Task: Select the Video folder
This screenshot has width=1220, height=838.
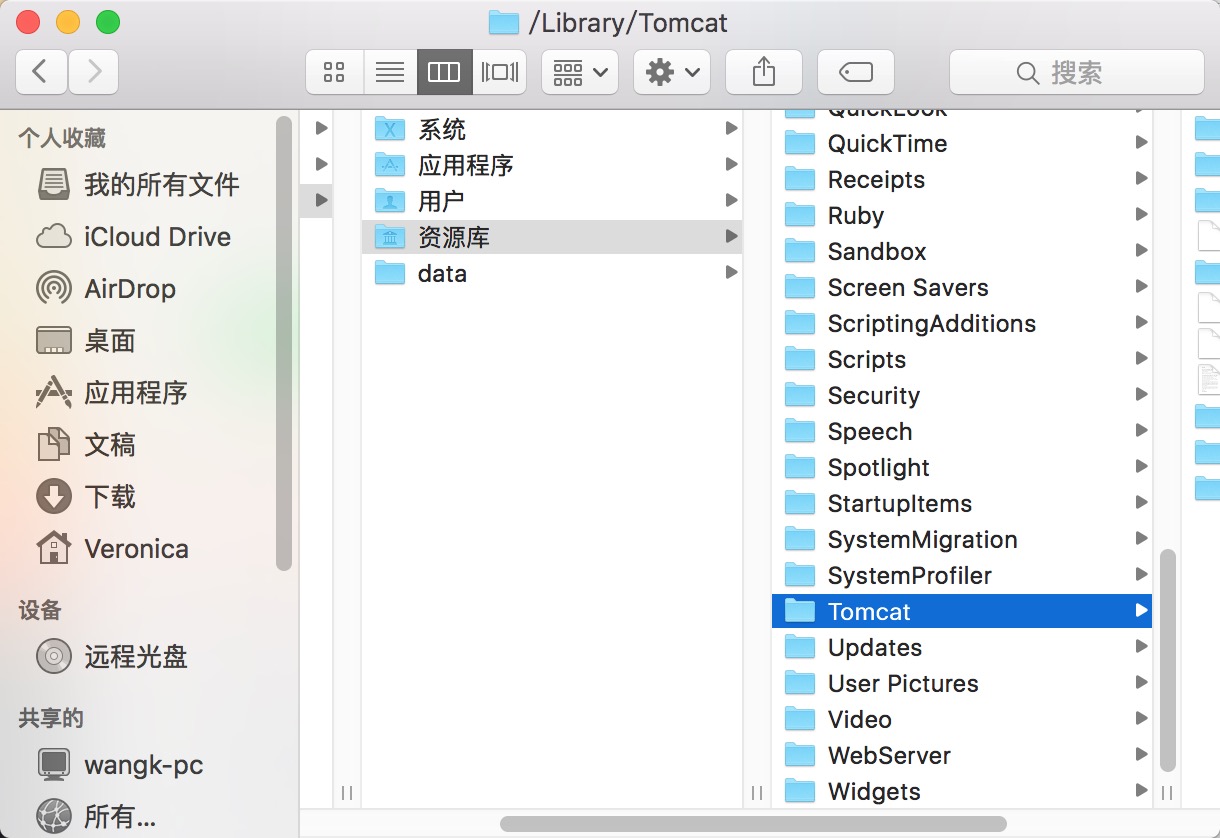Action: tap(962, 719)
